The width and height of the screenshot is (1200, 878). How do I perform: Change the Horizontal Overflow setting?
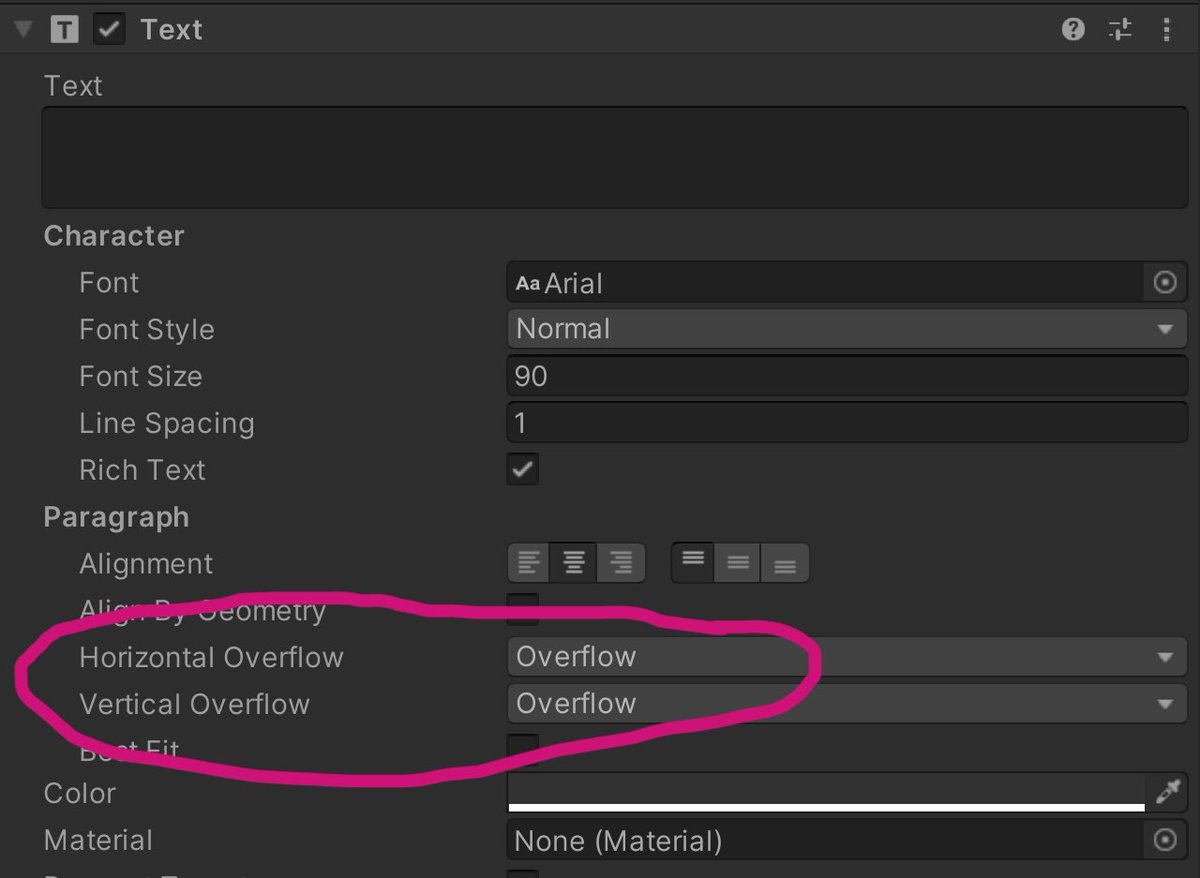[845, 656]
